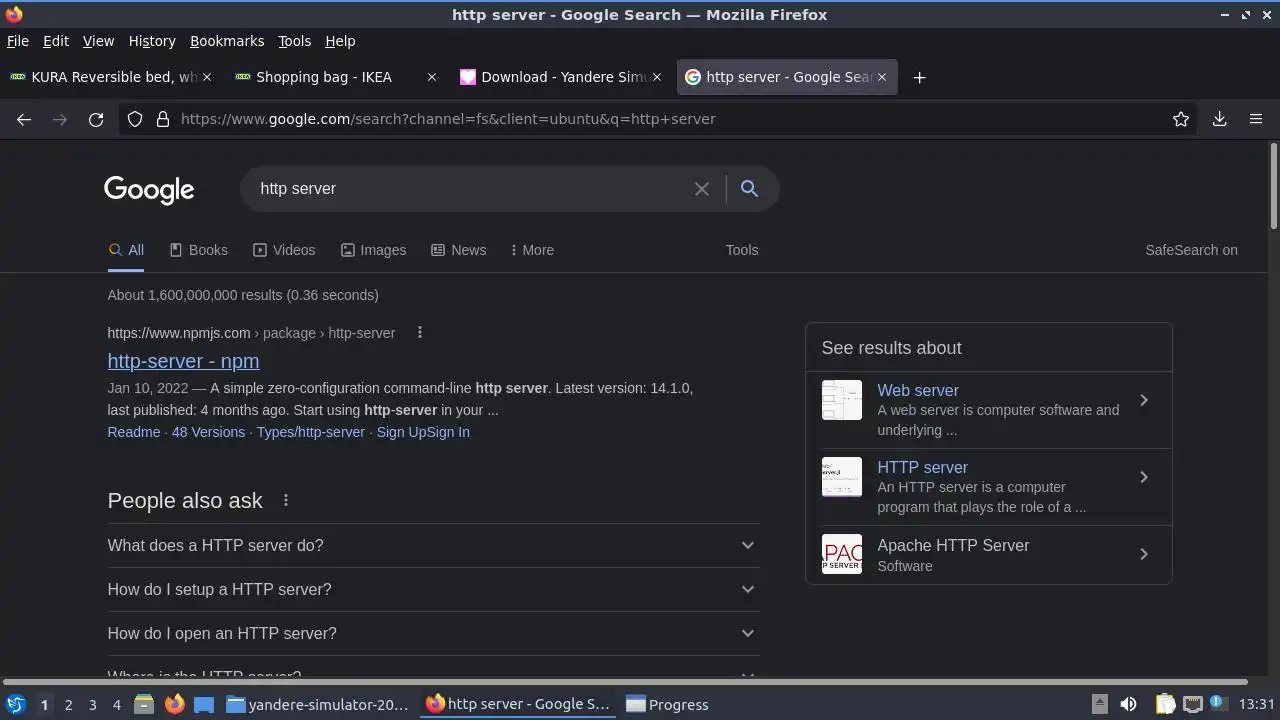Screen dimensions: 1280x720
Task: Go to the Google logo homepage
Action: click(149, 190)
